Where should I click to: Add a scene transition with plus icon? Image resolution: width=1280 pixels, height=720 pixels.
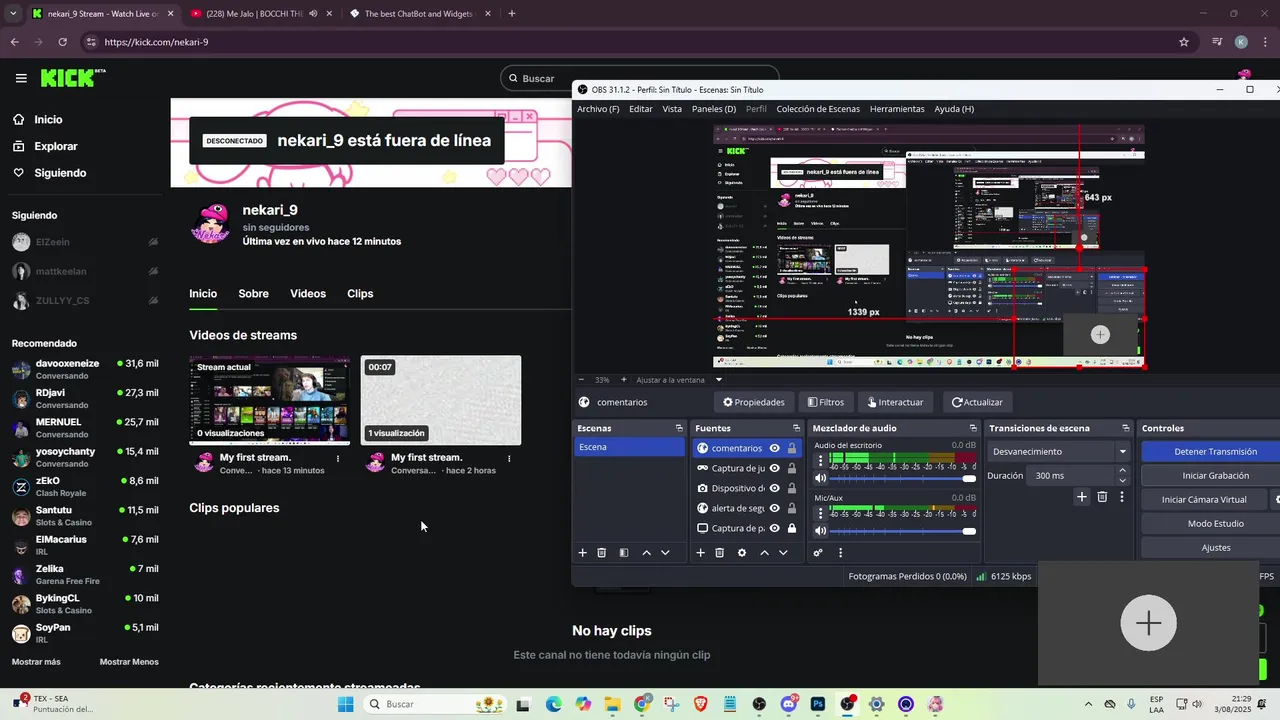1081,497
